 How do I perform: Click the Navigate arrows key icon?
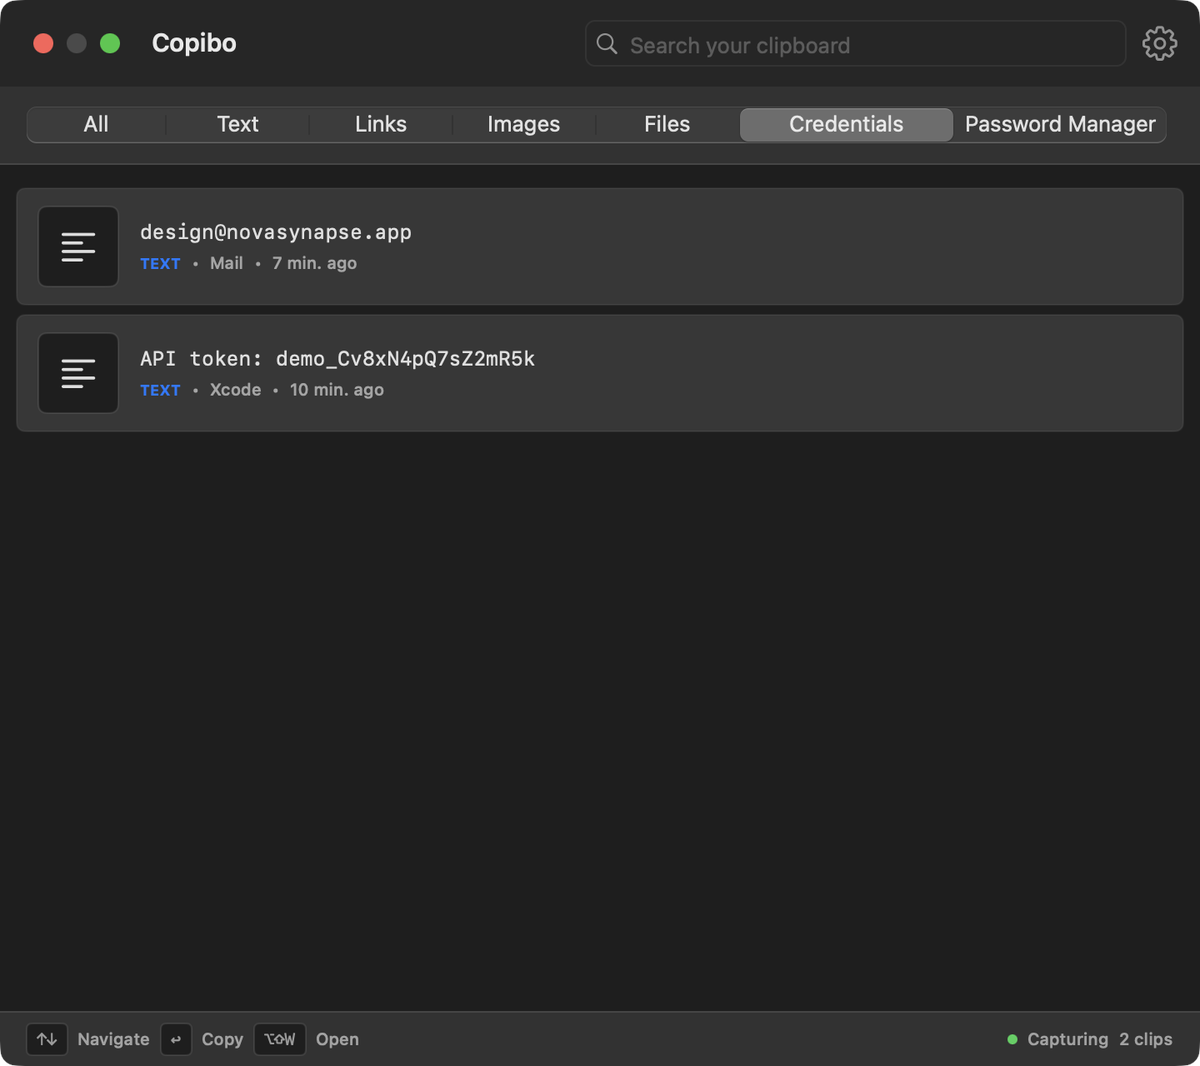(47, 1039)
